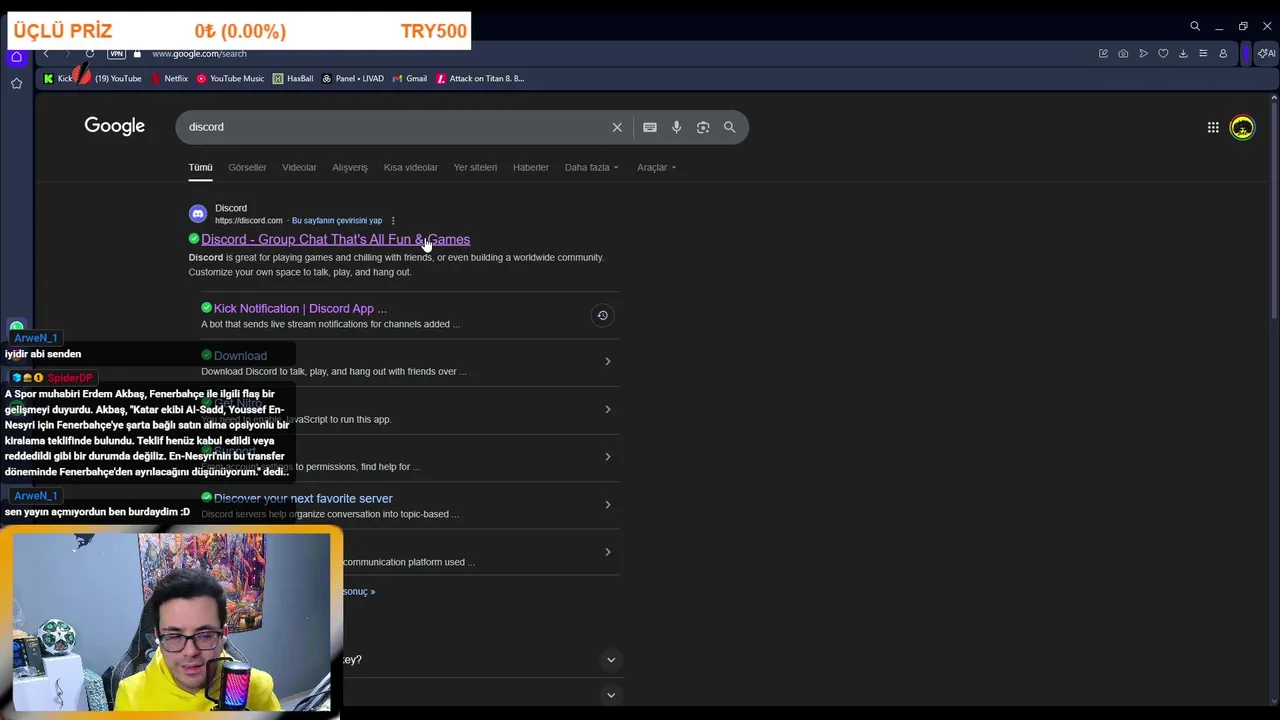Click the page vertical scrollbar
The width and height of the screenshot is (1280, 720).
(x=1274, y=210)
